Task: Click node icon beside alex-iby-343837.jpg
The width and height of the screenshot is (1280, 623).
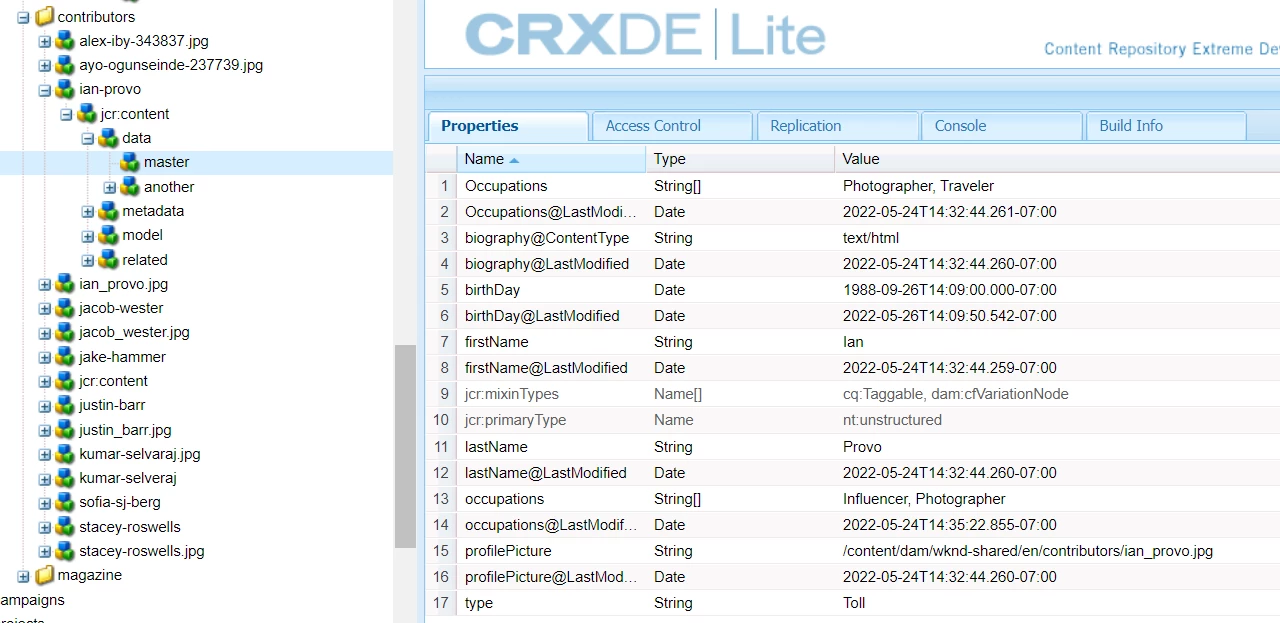Action: (x=65, y=41)
